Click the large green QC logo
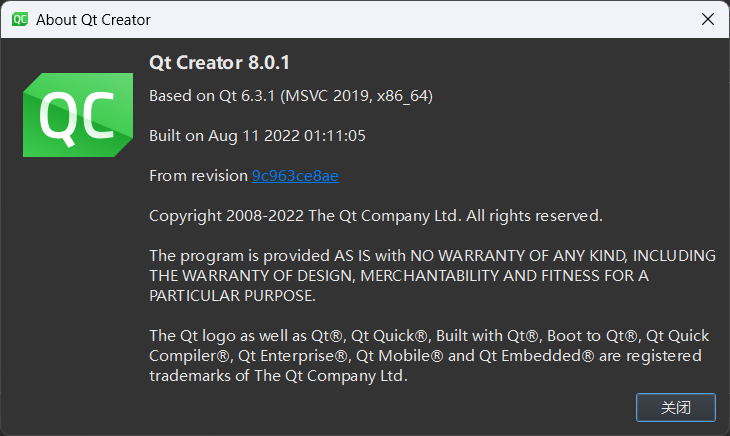This screenshot has width=730, height=436. click(78, 116)
